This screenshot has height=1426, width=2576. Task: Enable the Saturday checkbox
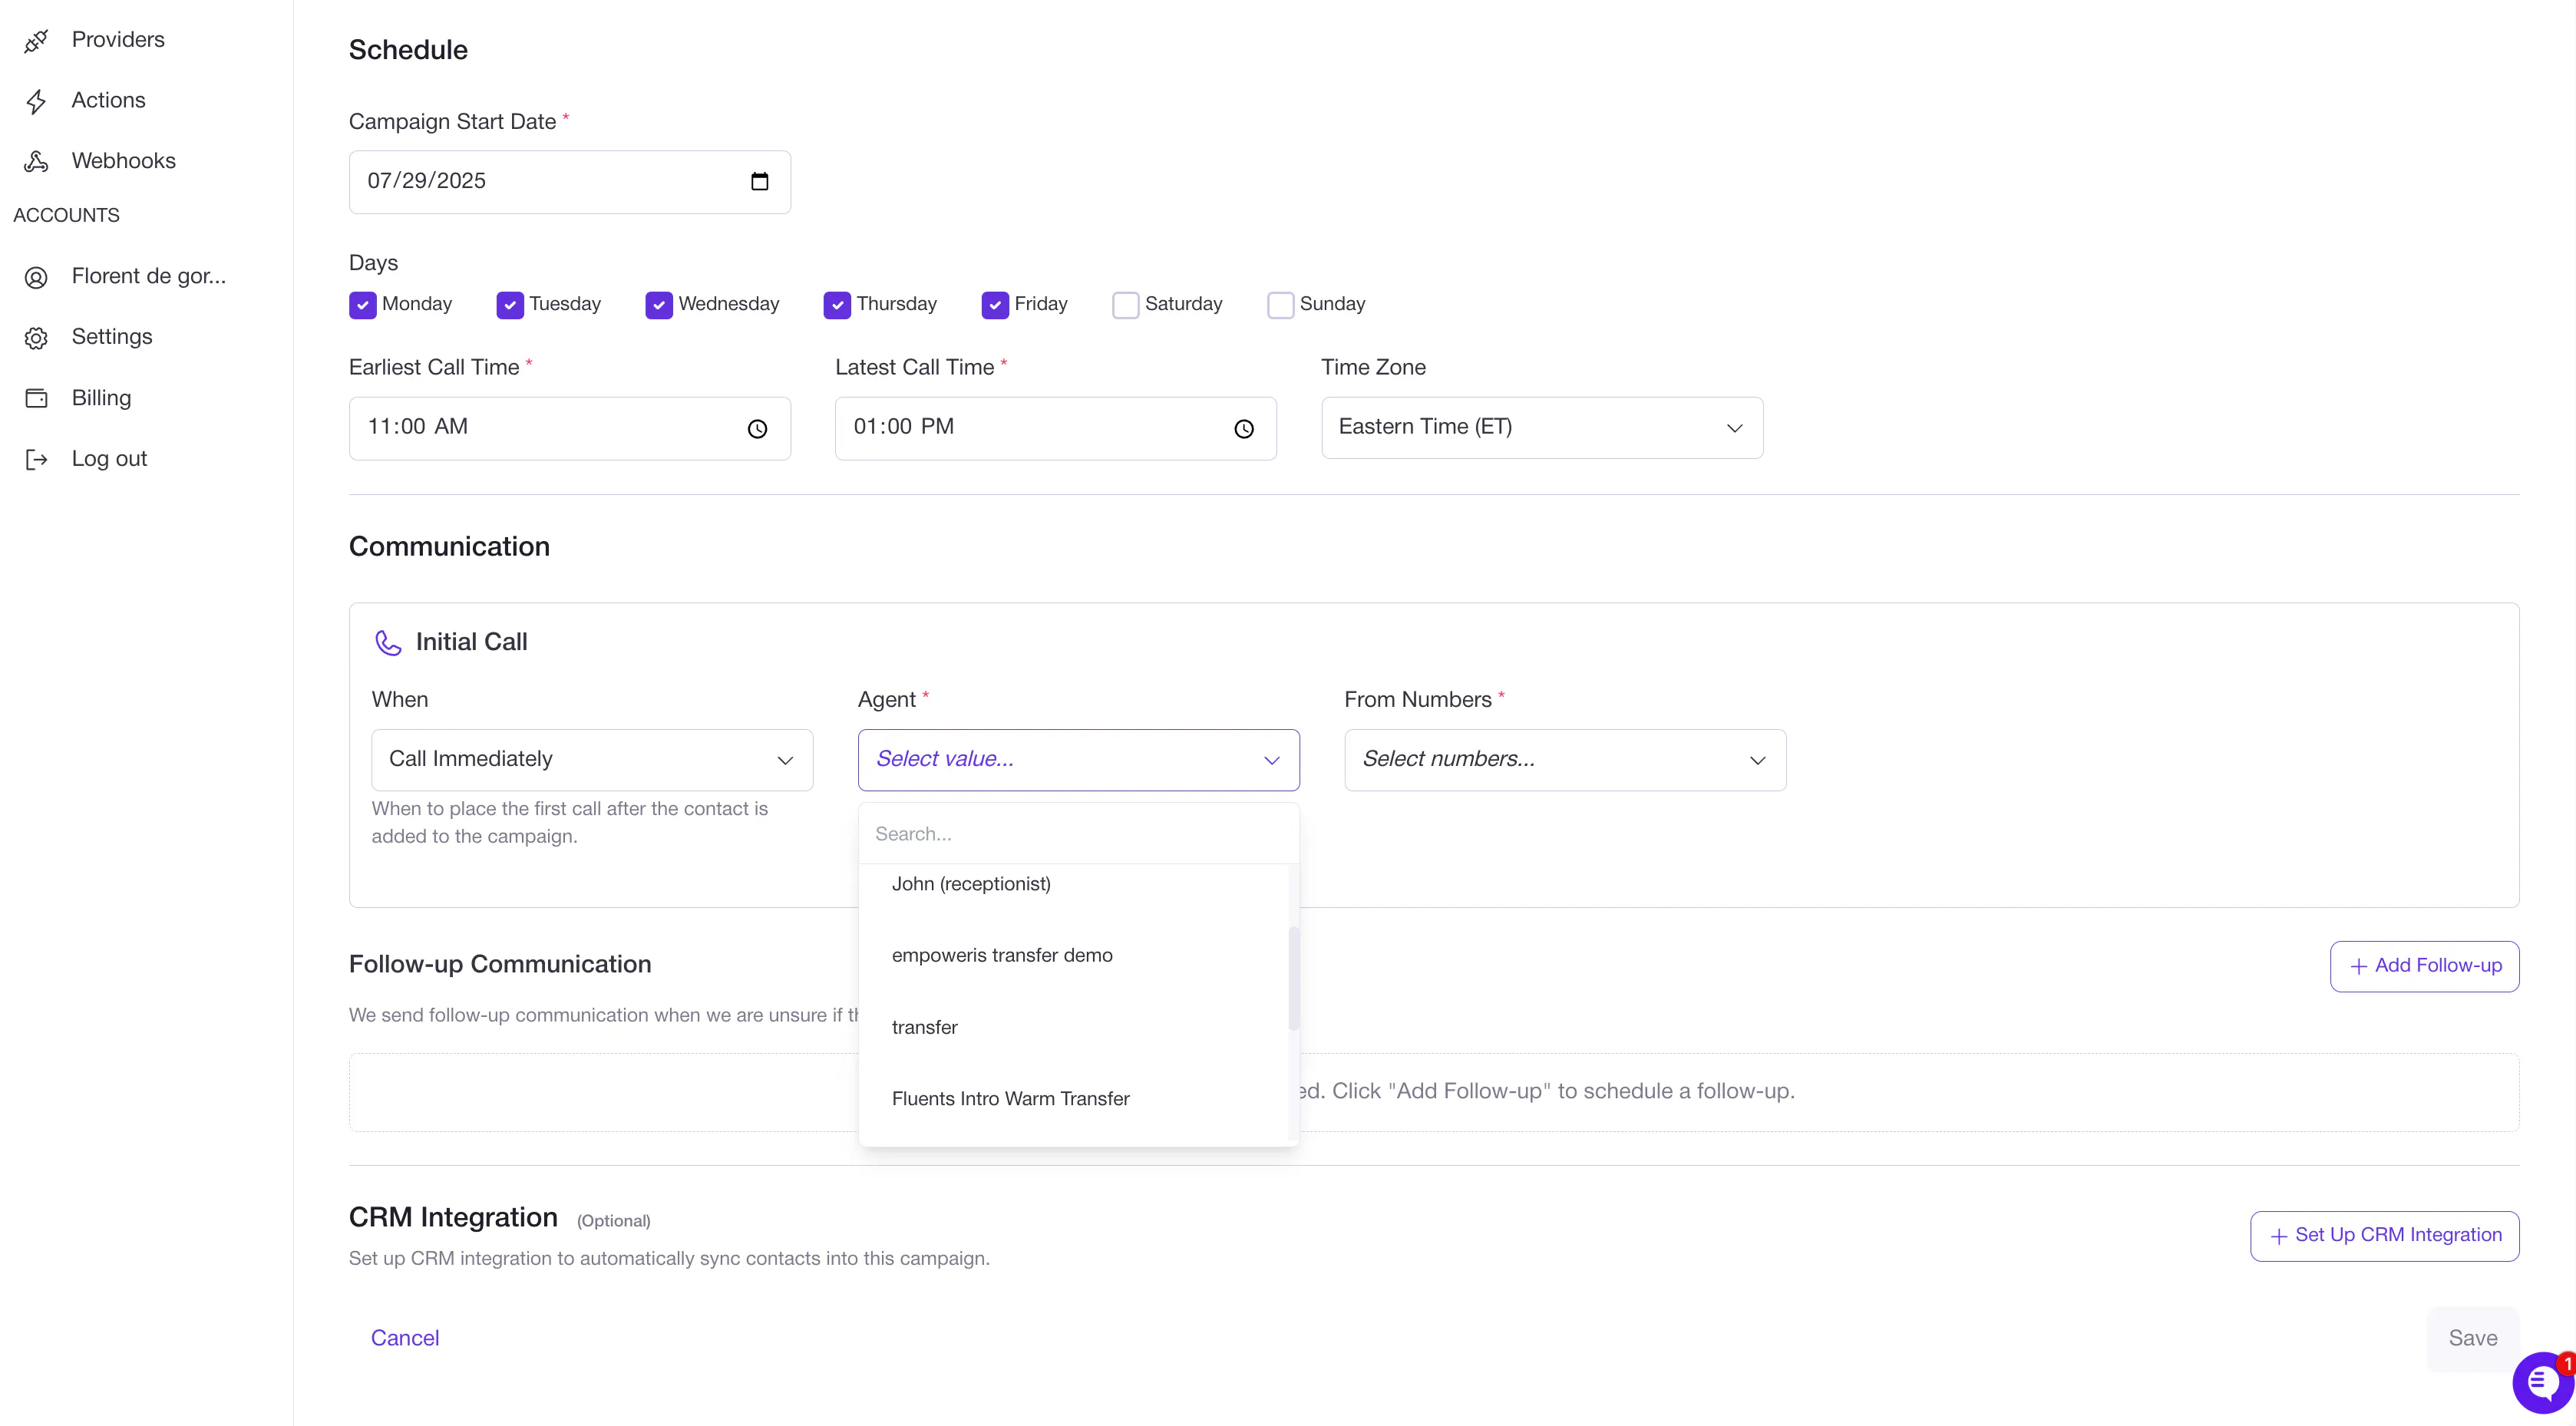coord(1126,305)
